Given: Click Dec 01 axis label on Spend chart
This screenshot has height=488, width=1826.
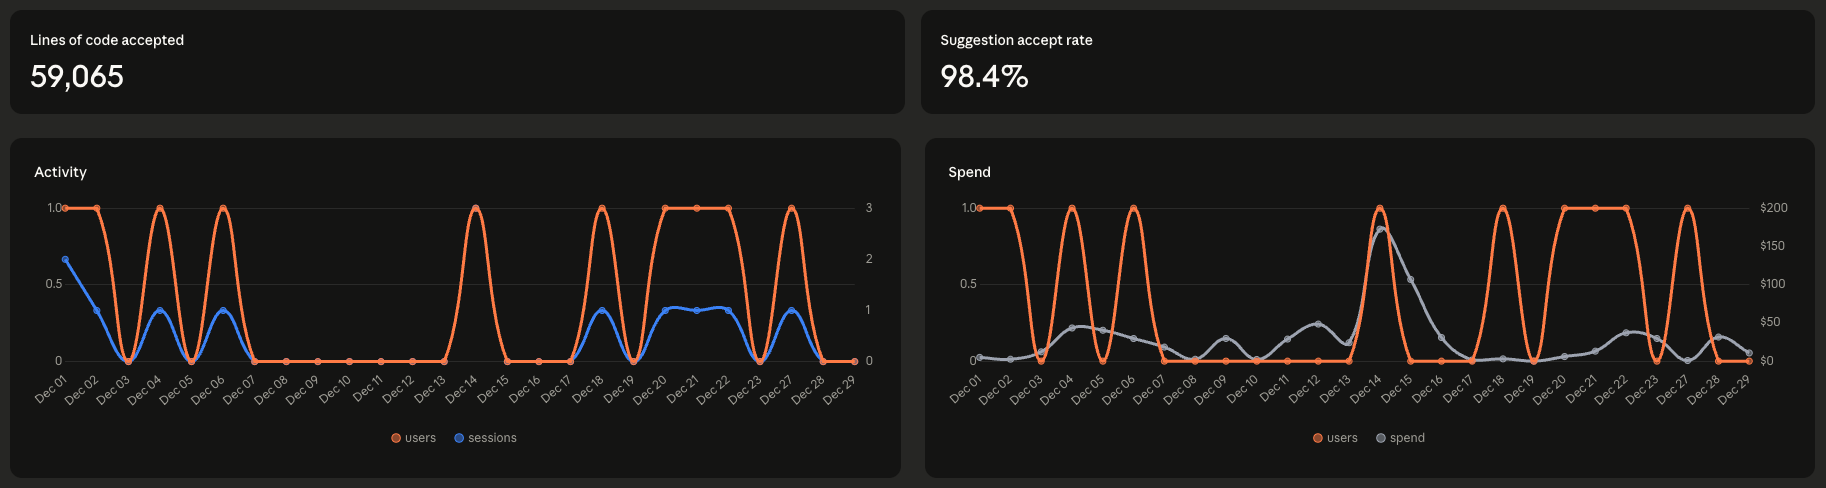Looking at the screenshot, I should [967, 390].
